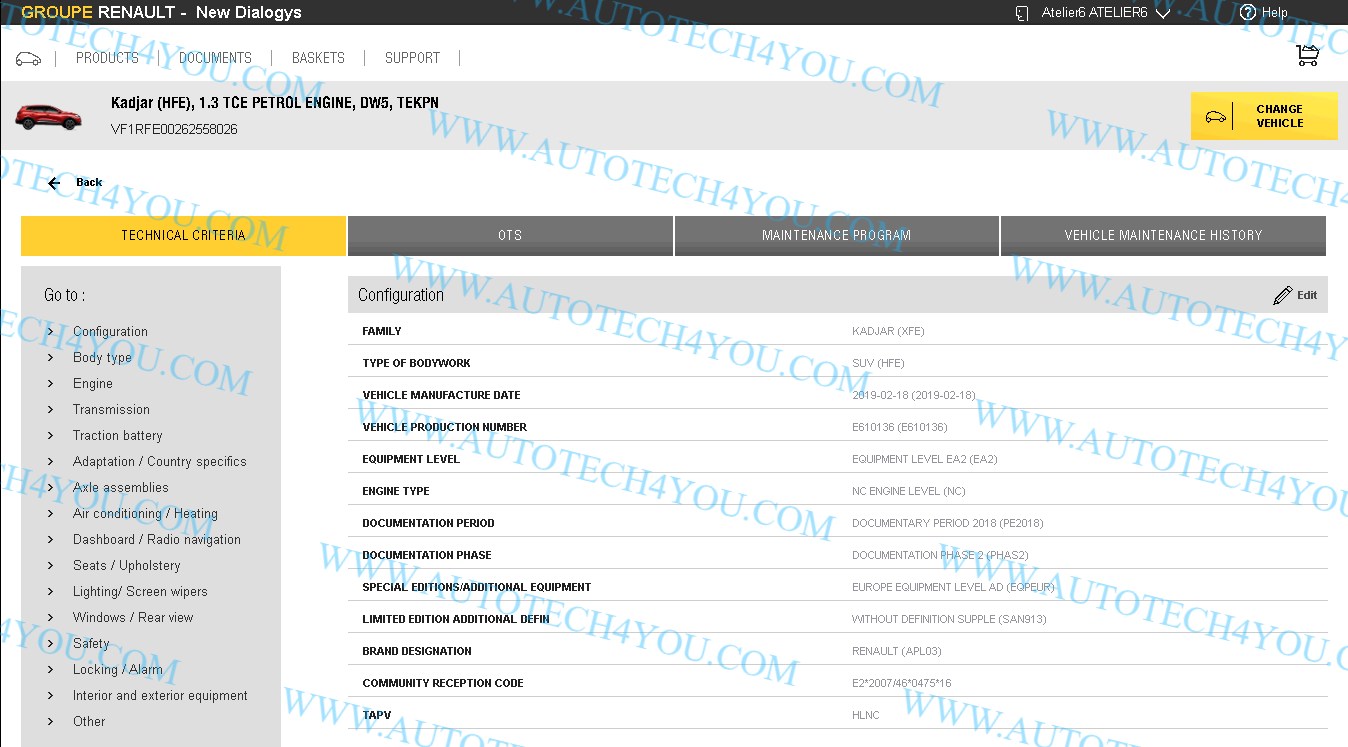
Task: Click the workshop user icon beside Atelier6
Action: pyautogui.click(x=1021, y=13)
